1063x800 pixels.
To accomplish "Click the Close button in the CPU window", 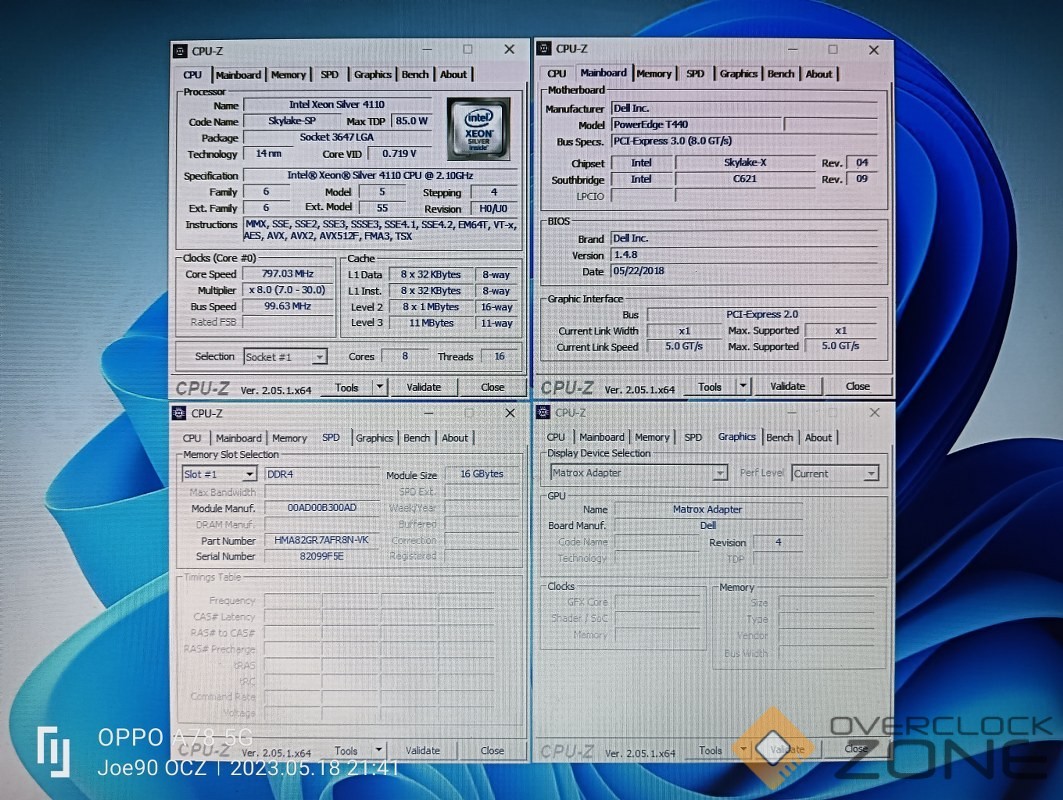I will [x=492, y=387].
